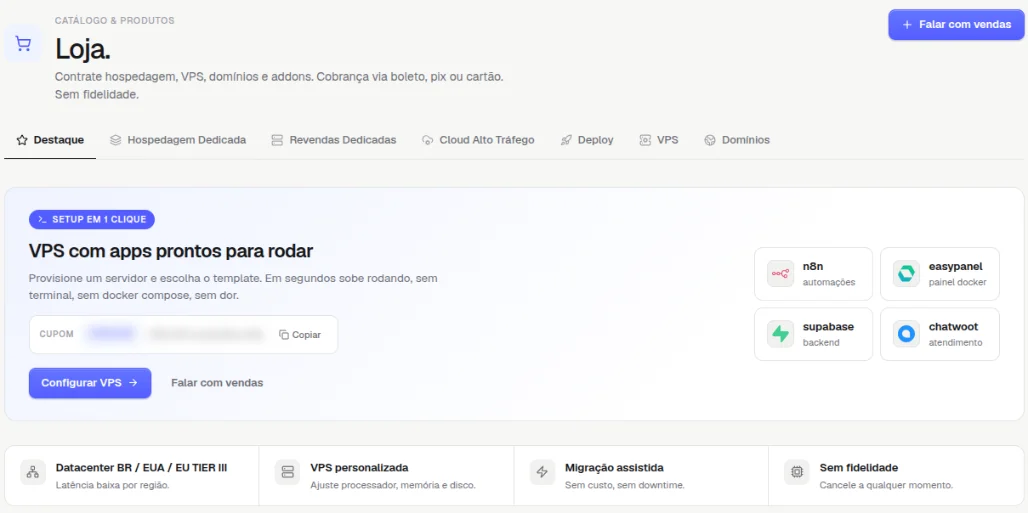Click the 'VPS personalizada' feature title
The height and width of the screenshot is (513, 1028).
pos(359,468)
